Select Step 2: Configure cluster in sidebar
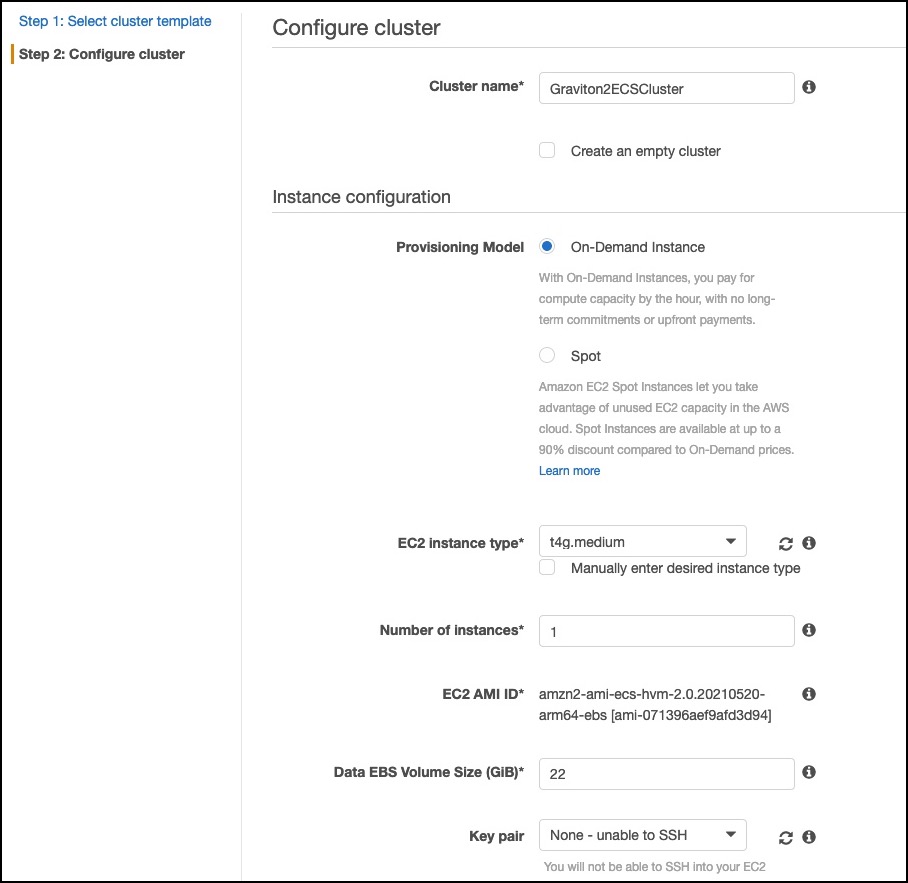This screenshot has width=908, height=883. [x=102, y=54]
